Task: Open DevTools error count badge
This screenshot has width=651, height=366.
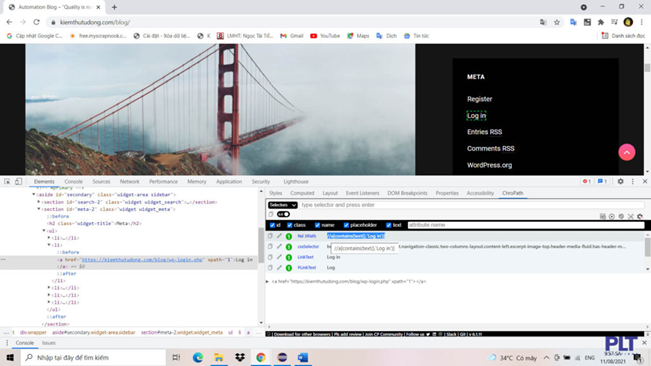Action: (587, 181)
